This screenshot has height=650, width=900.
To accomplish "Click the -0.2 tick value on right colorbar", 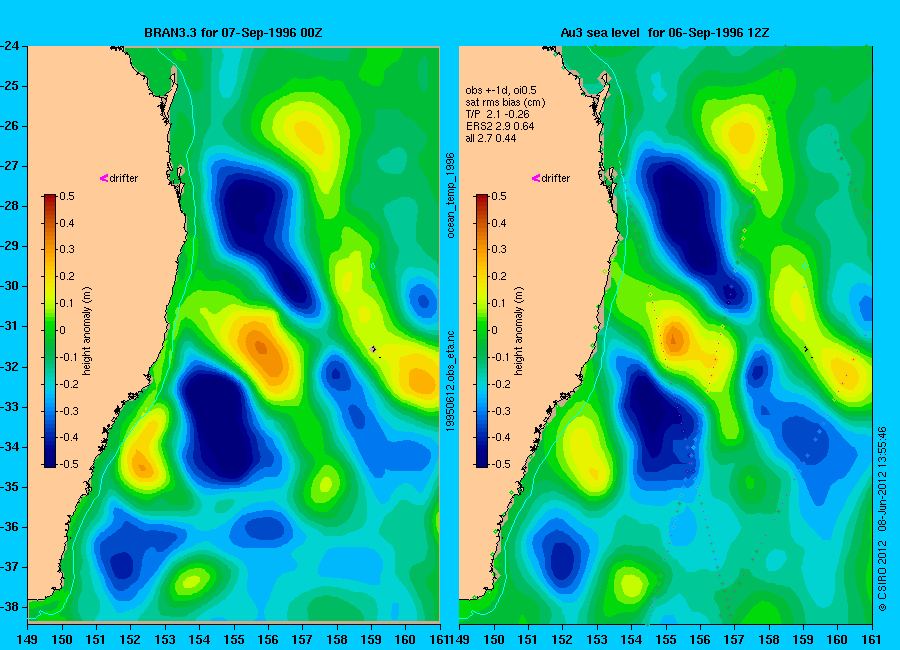I will point(501,384).
